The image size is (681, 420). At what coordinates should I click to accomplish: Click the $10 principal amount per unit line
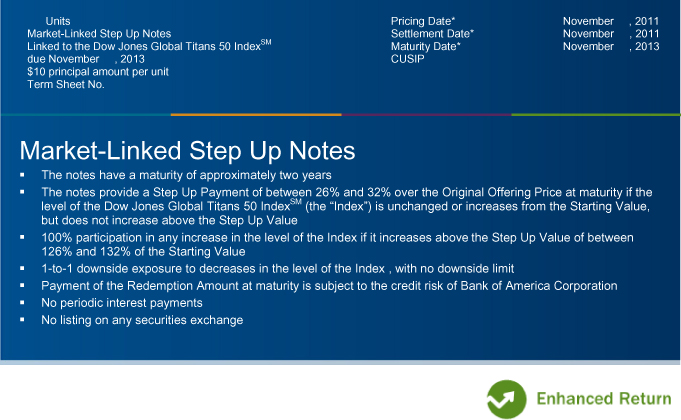[98, 72]
